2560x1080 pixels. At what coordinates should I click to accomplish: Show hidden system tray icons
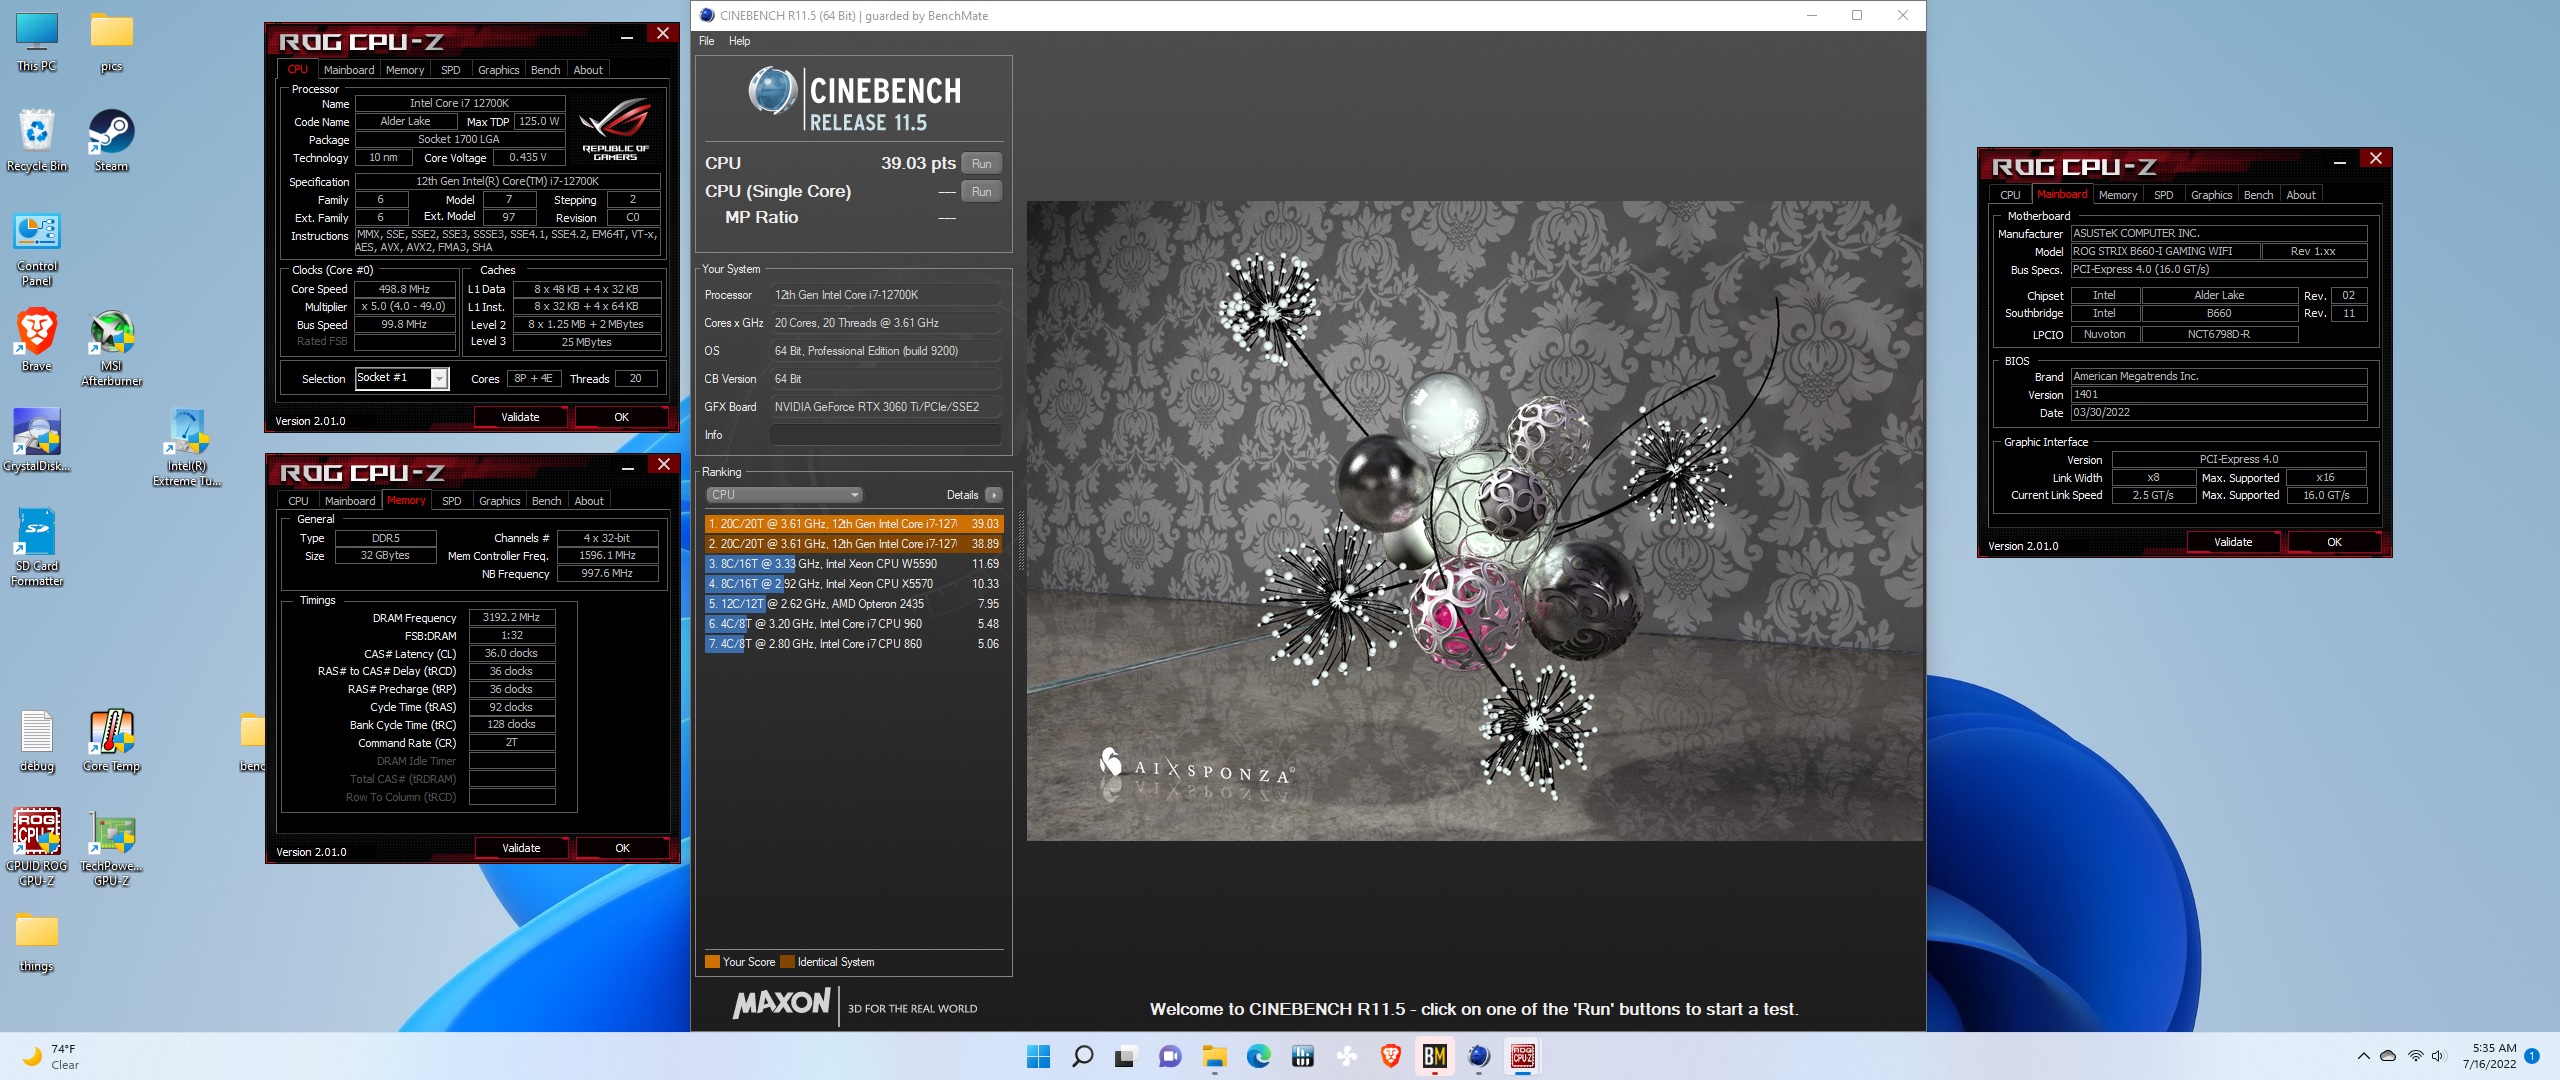2363,1056
